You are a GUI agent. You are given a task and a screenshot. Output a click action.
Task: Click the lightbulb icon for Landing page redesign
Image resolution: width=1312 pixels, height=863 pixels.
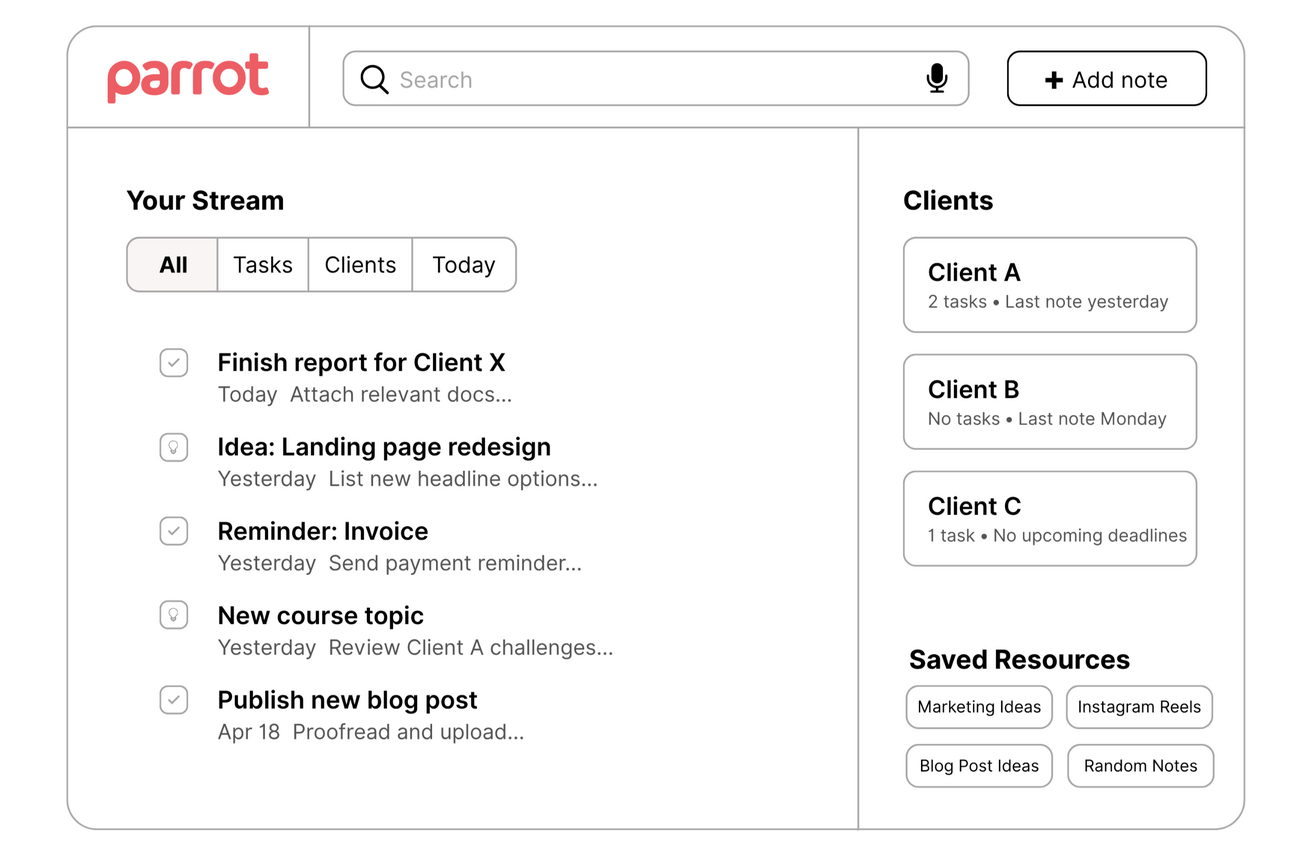pos(174,447)
